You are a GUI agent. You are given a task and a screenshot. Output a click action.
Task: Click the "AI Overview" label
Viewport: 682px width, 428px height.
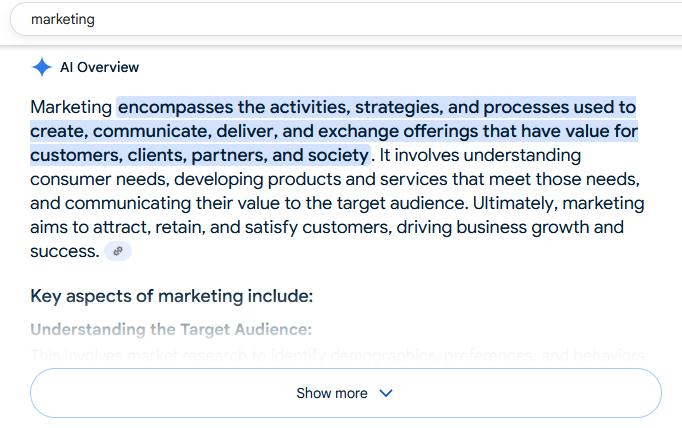[x=99, y=67]
